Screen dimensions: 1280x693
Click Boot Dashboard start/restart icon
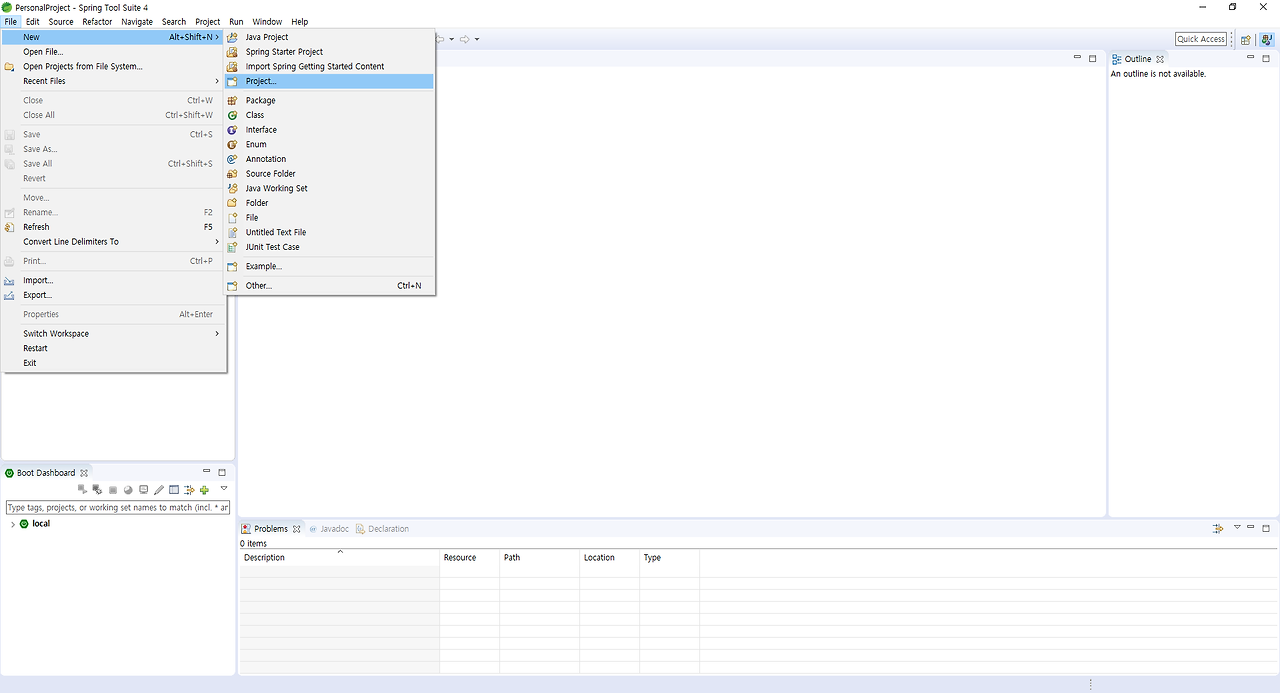82,490
